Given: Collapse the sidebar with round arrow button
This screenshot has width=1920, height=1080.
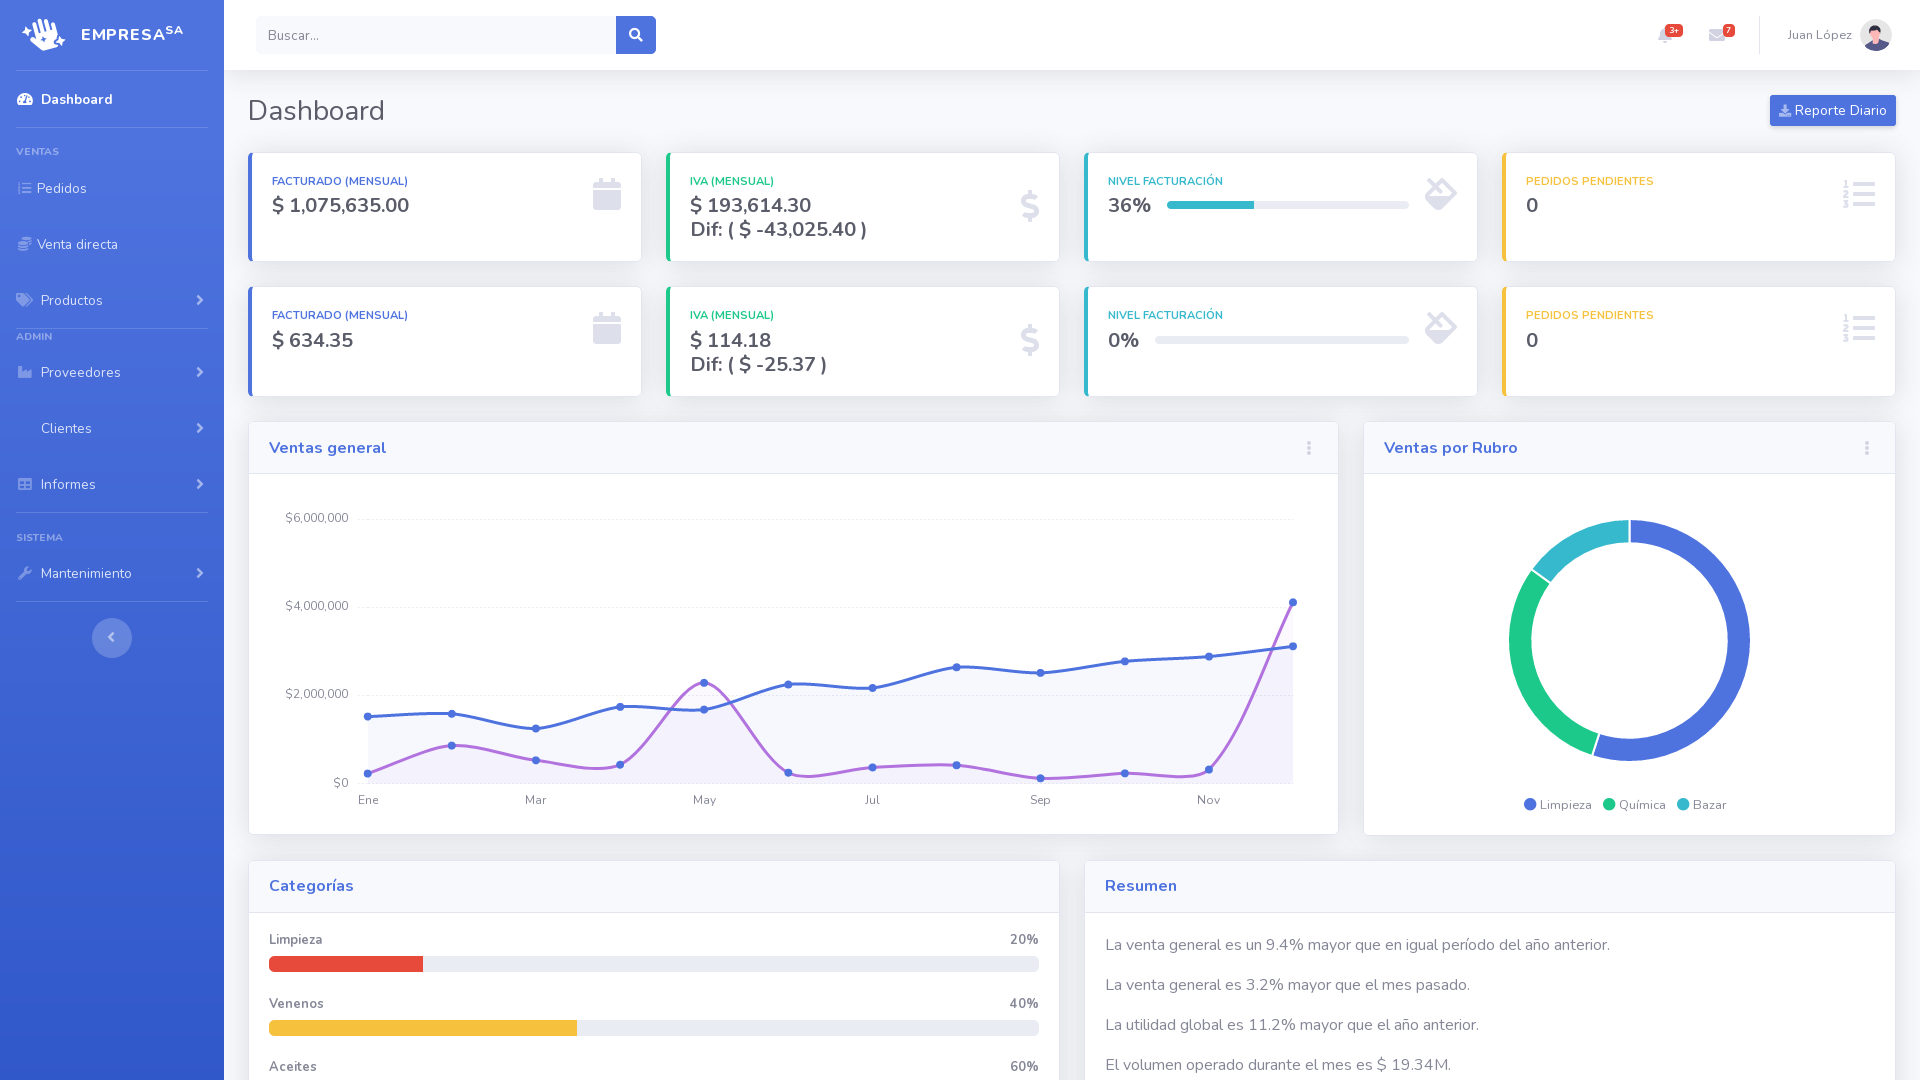Looking at the screenshot, I should click(x=112, y=638).
